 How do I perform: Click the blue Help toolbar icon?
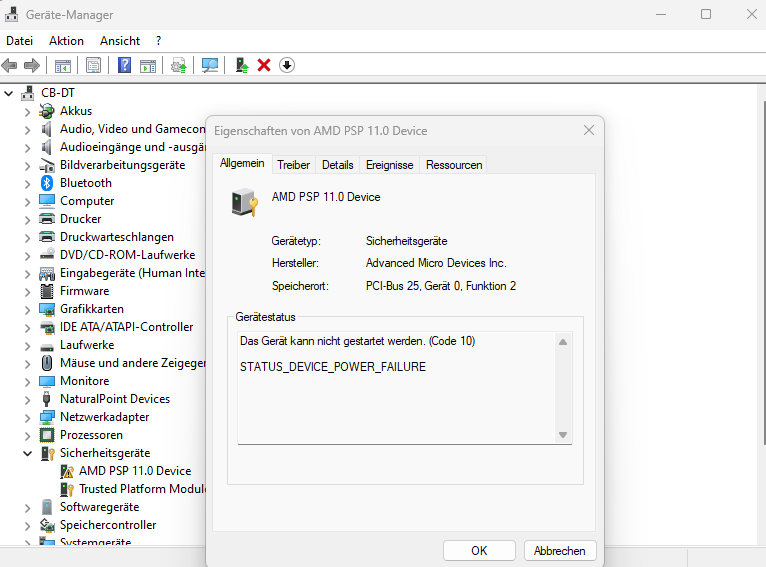[x=125, y=65]
